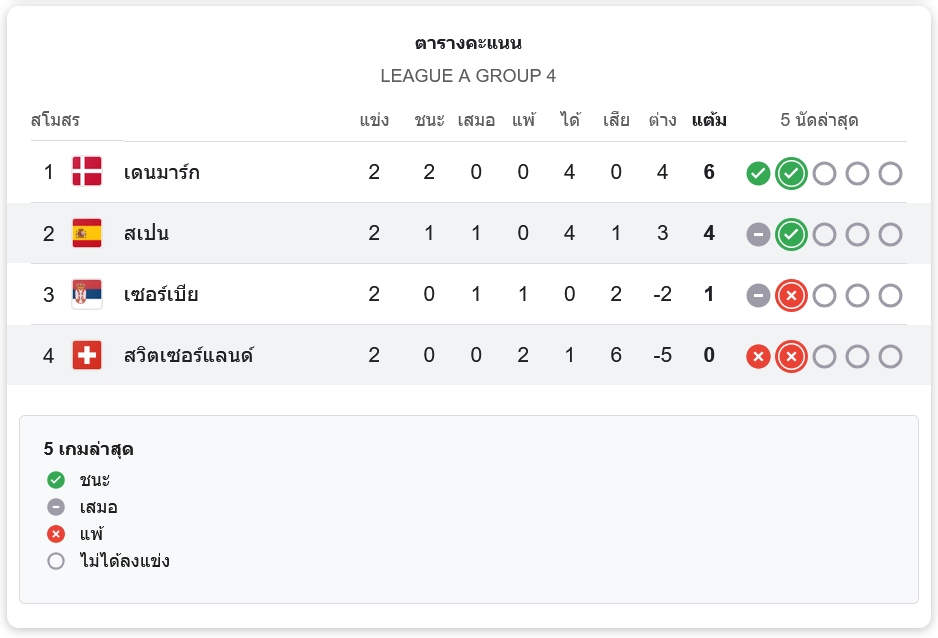938x638 pixels.
Task: Click Serbia's outlined red loss icon
Action: (791, 296)
